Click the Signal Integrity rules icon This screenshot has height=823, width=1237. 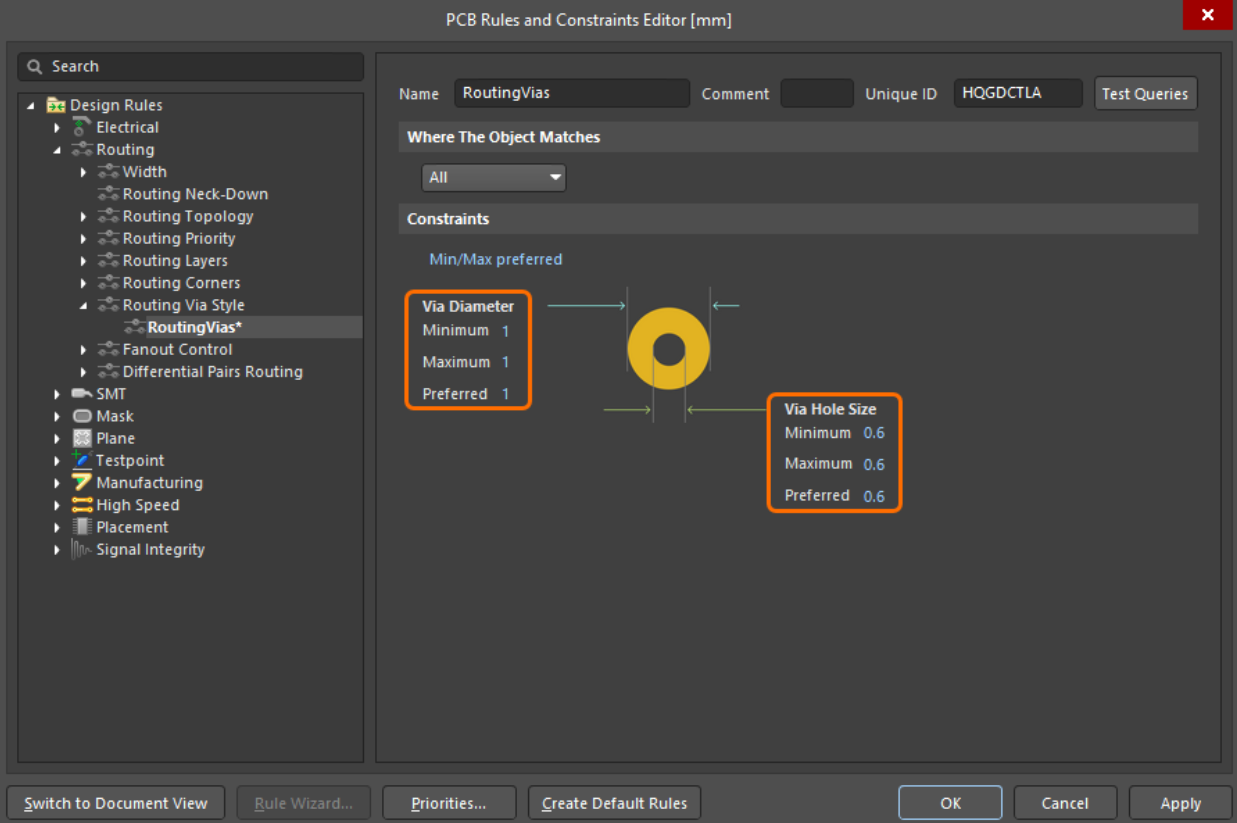pos(80,549)
